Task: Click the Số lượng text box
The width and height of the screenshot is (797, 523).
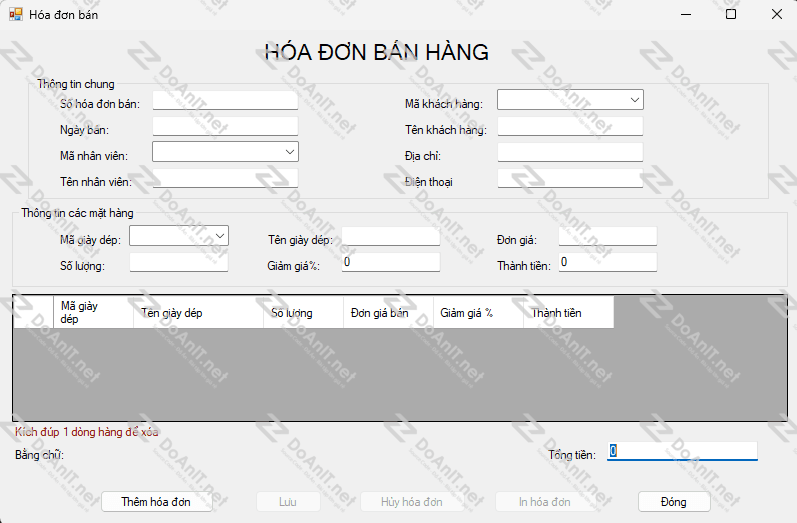Action: [179, 262]
